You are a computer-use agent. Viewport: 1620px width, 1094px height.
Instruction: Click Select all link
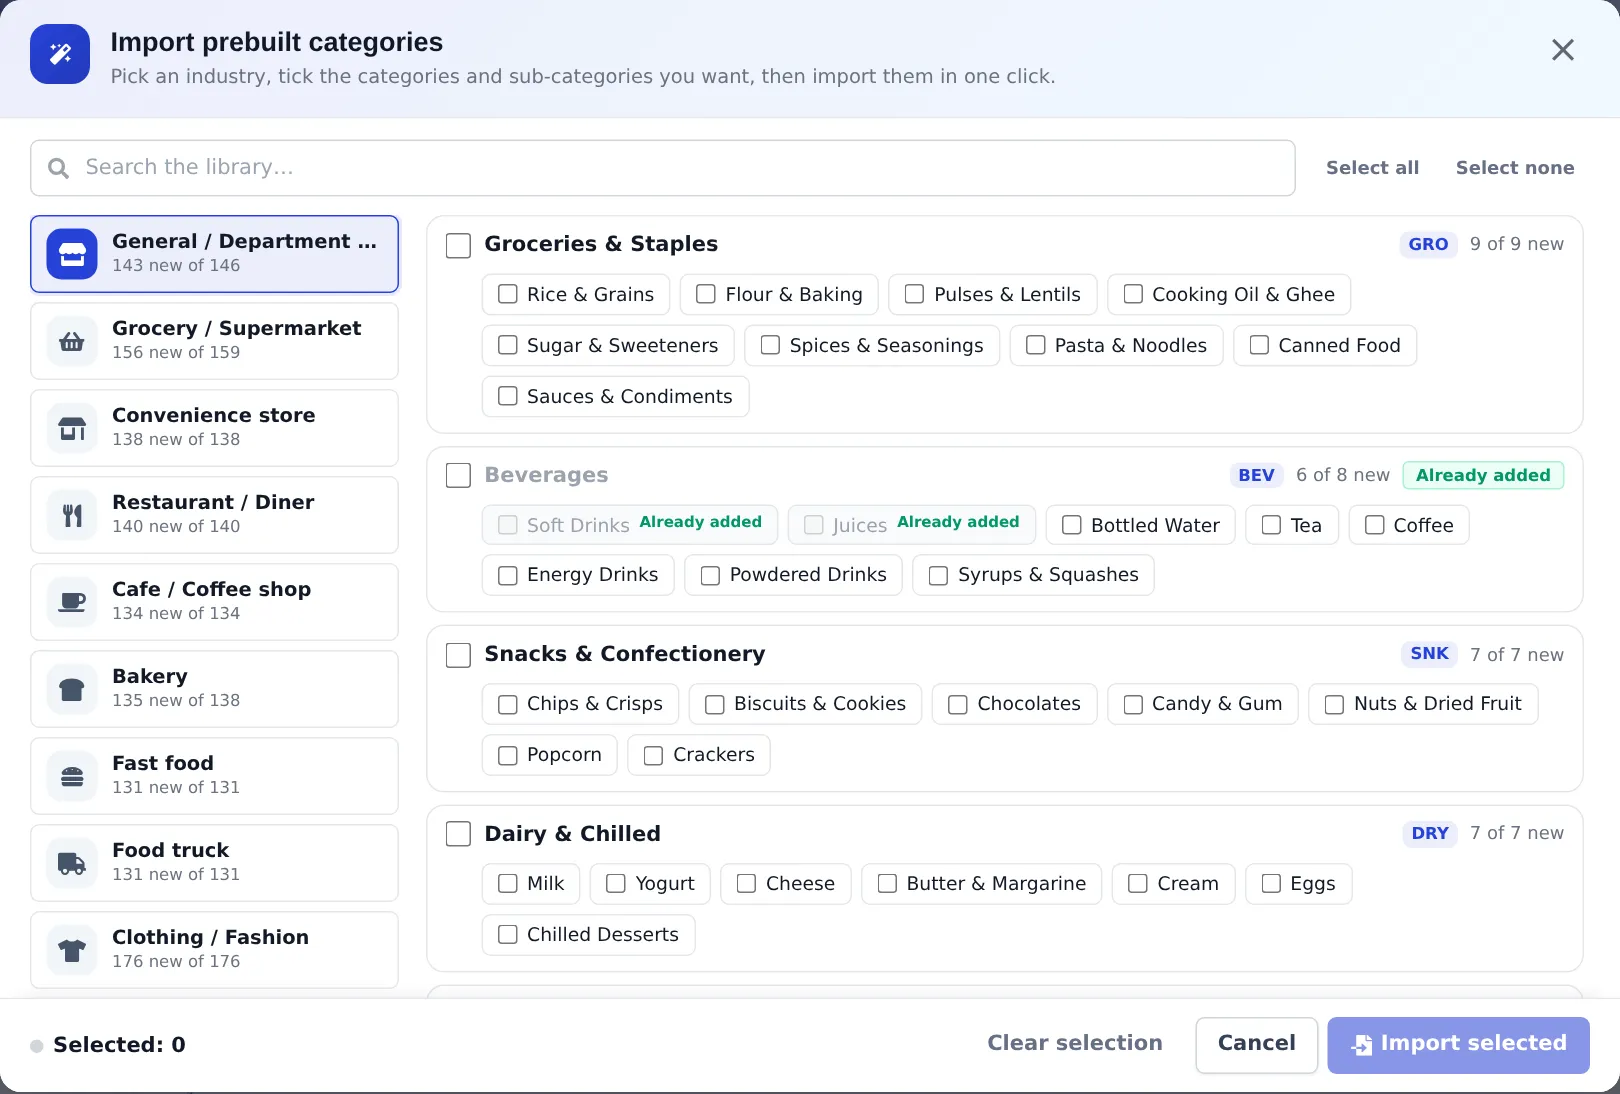pyautogui.click(x=1372, y=168)
